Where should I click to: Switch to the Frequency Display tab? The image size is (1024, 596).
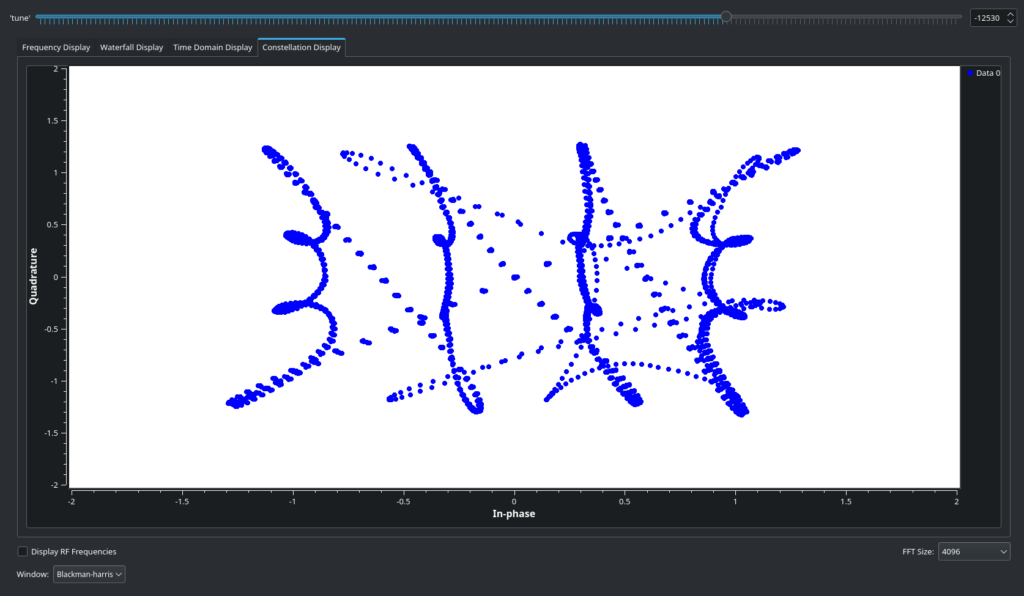pos(56,47)
